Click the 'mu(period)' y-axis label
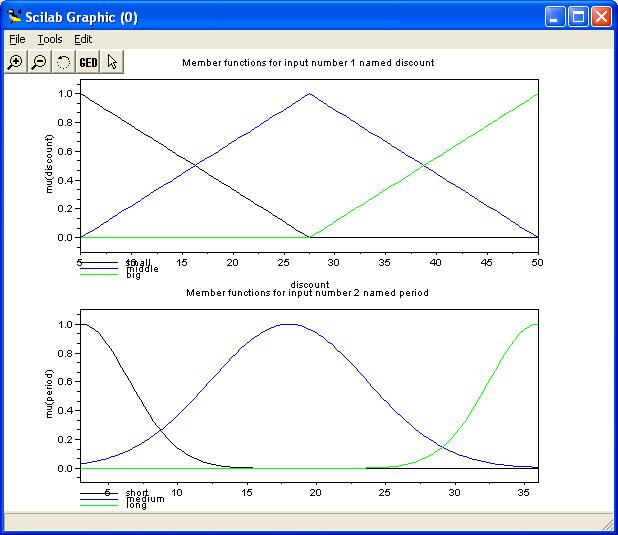Viewport: 618px width, 535px height. (x=50, y=397)
